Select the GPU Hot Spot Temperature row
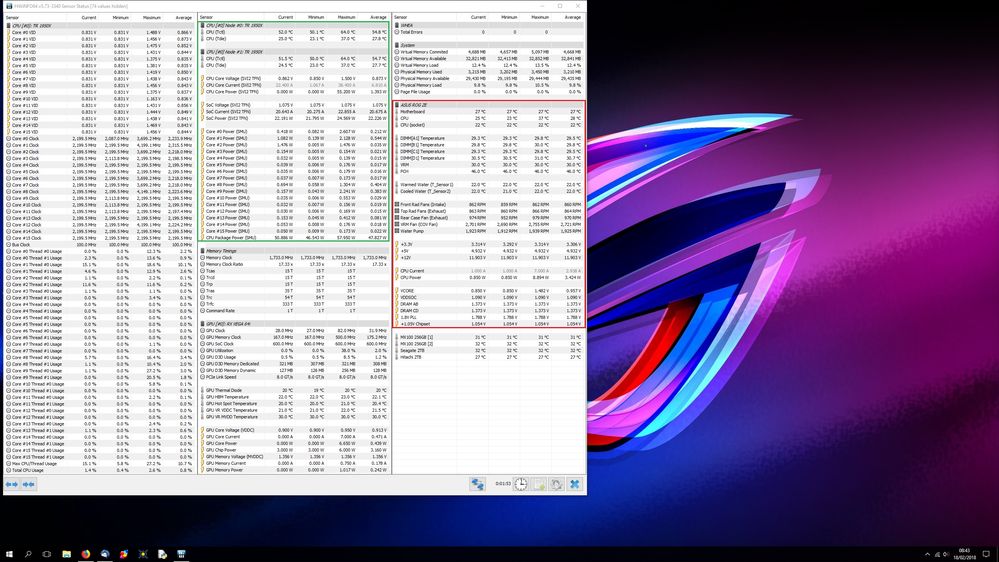Viewport: 999px width, 562px height. tap(294, 403)
